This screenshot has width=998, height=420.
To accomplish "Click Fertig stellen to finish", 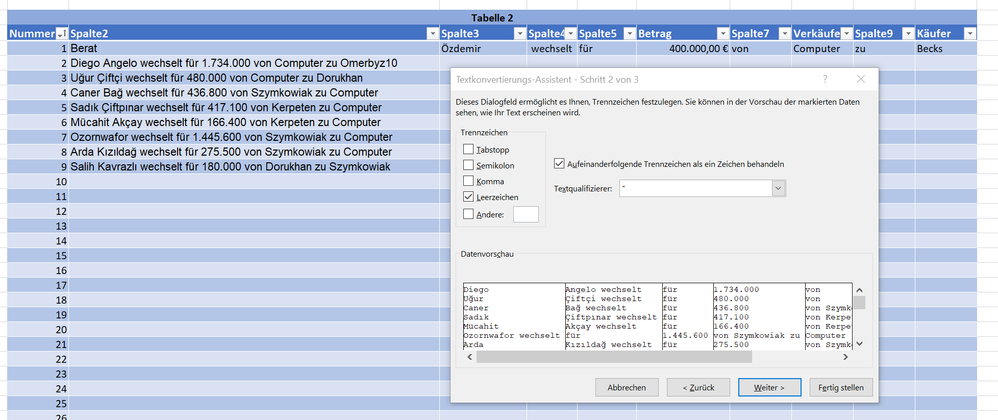I will 841,387.
